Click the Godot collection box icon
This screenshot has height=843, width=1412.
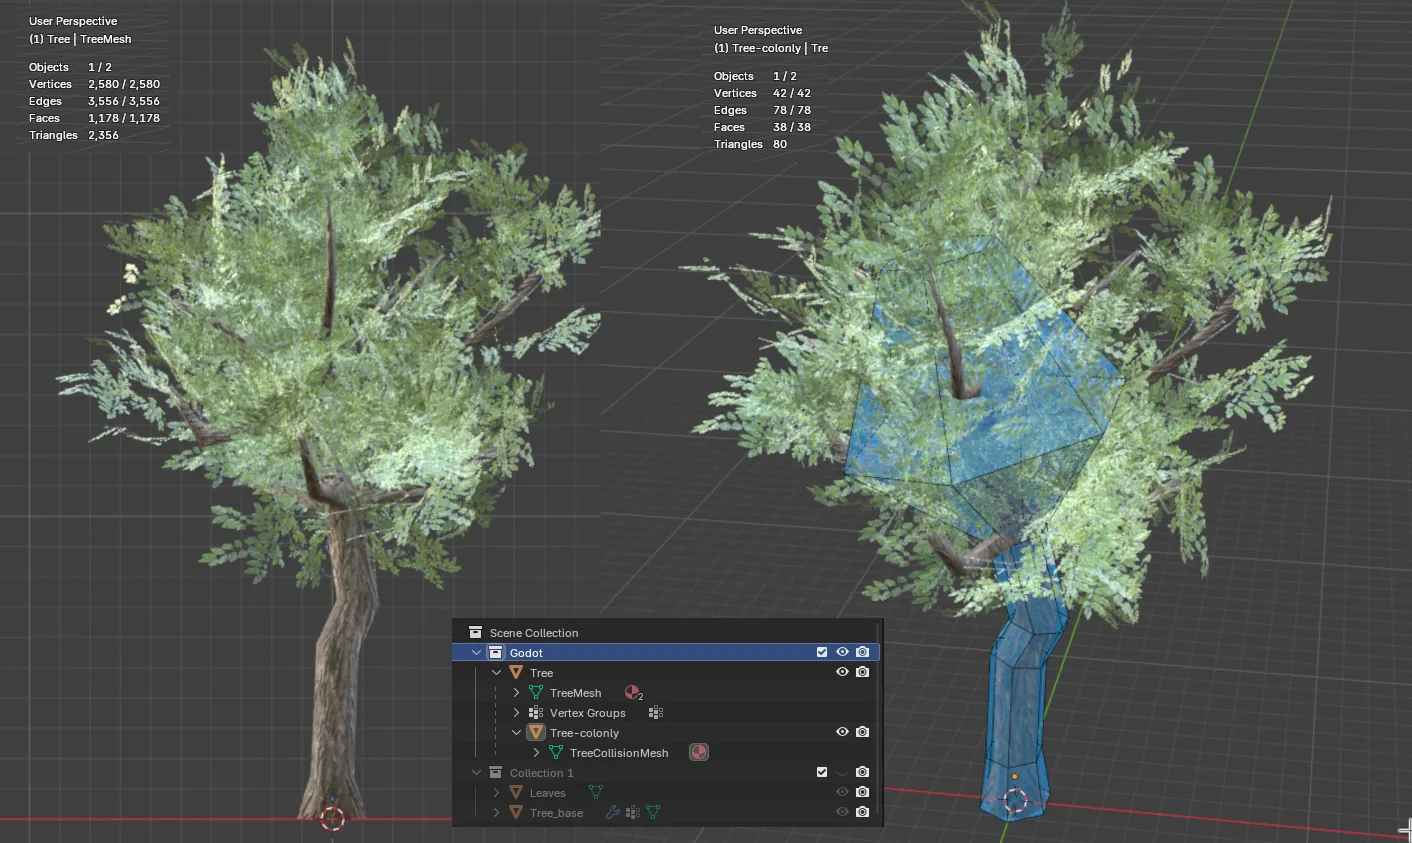tap(495, 652)
